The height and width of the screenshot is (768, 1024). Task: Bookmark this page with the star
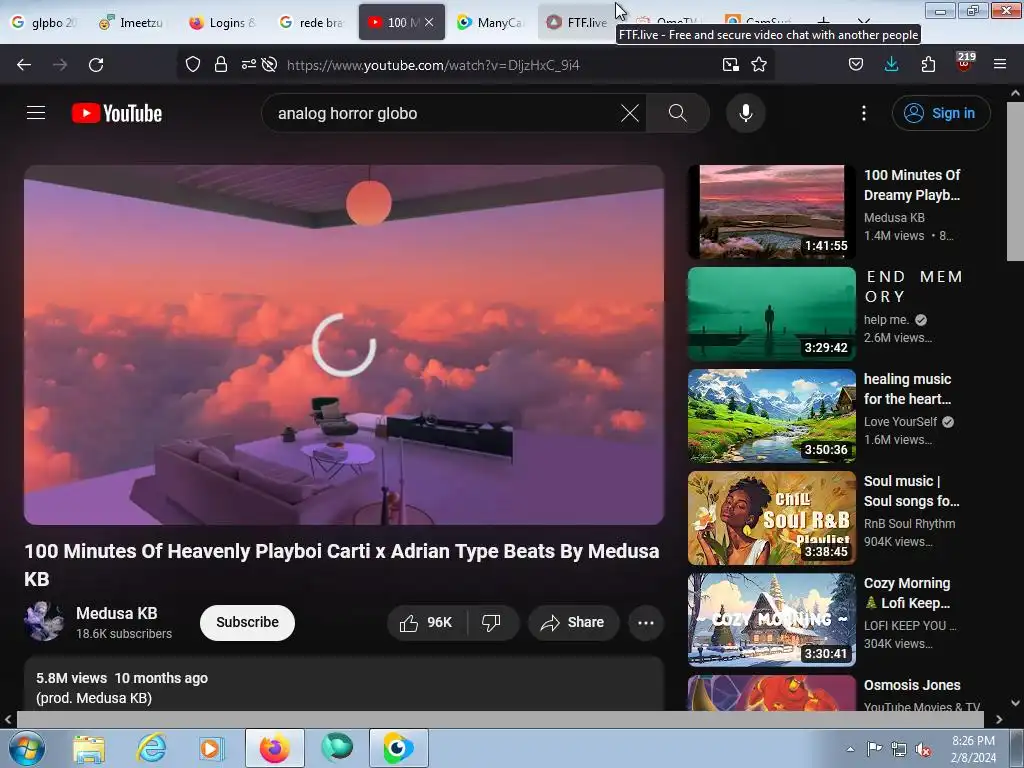(x=759, y=64)
